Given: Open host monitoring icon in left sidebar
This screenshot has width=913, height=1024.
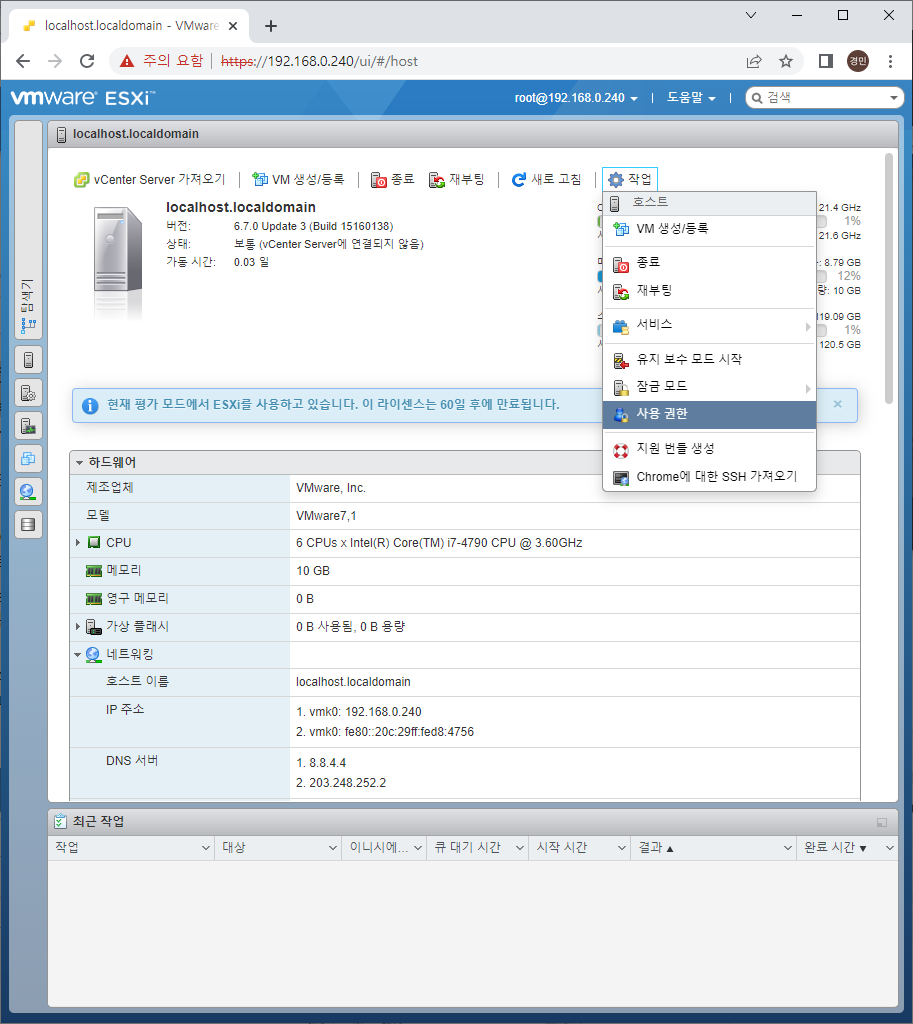Looking at the screenshot, I should [x=28, y=426].
